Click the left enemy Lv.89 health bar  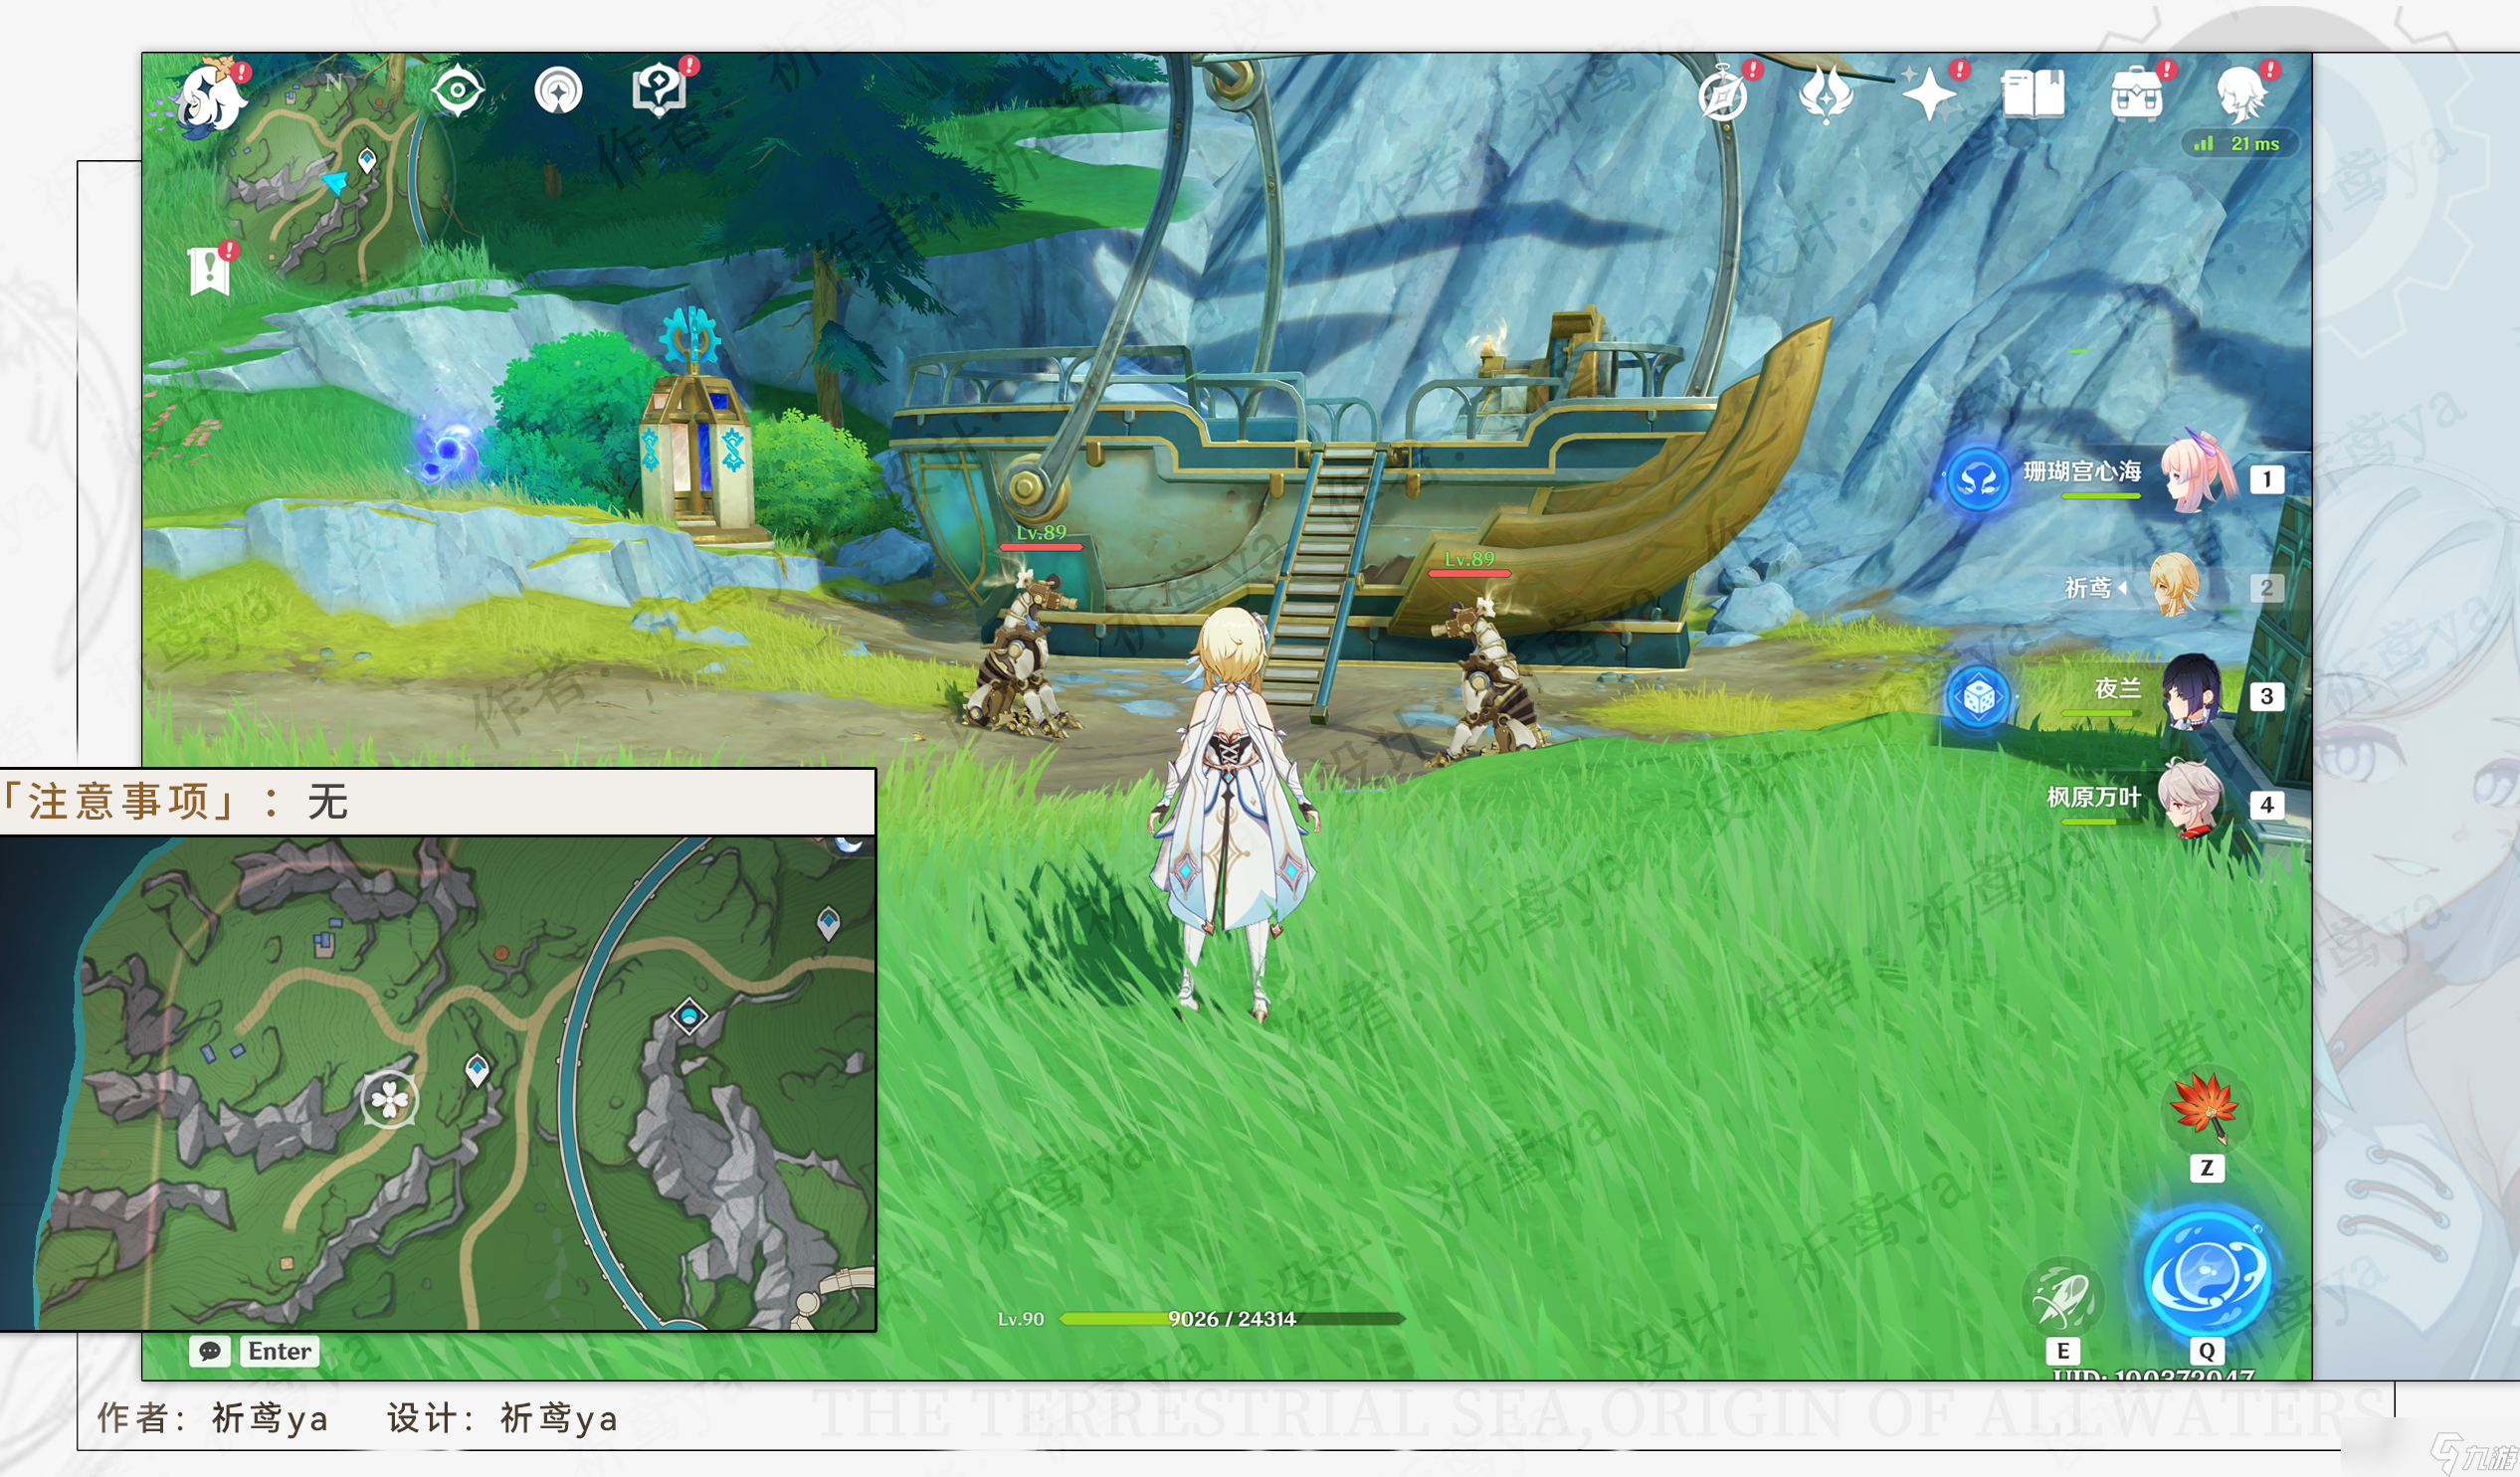[1041, 547]
